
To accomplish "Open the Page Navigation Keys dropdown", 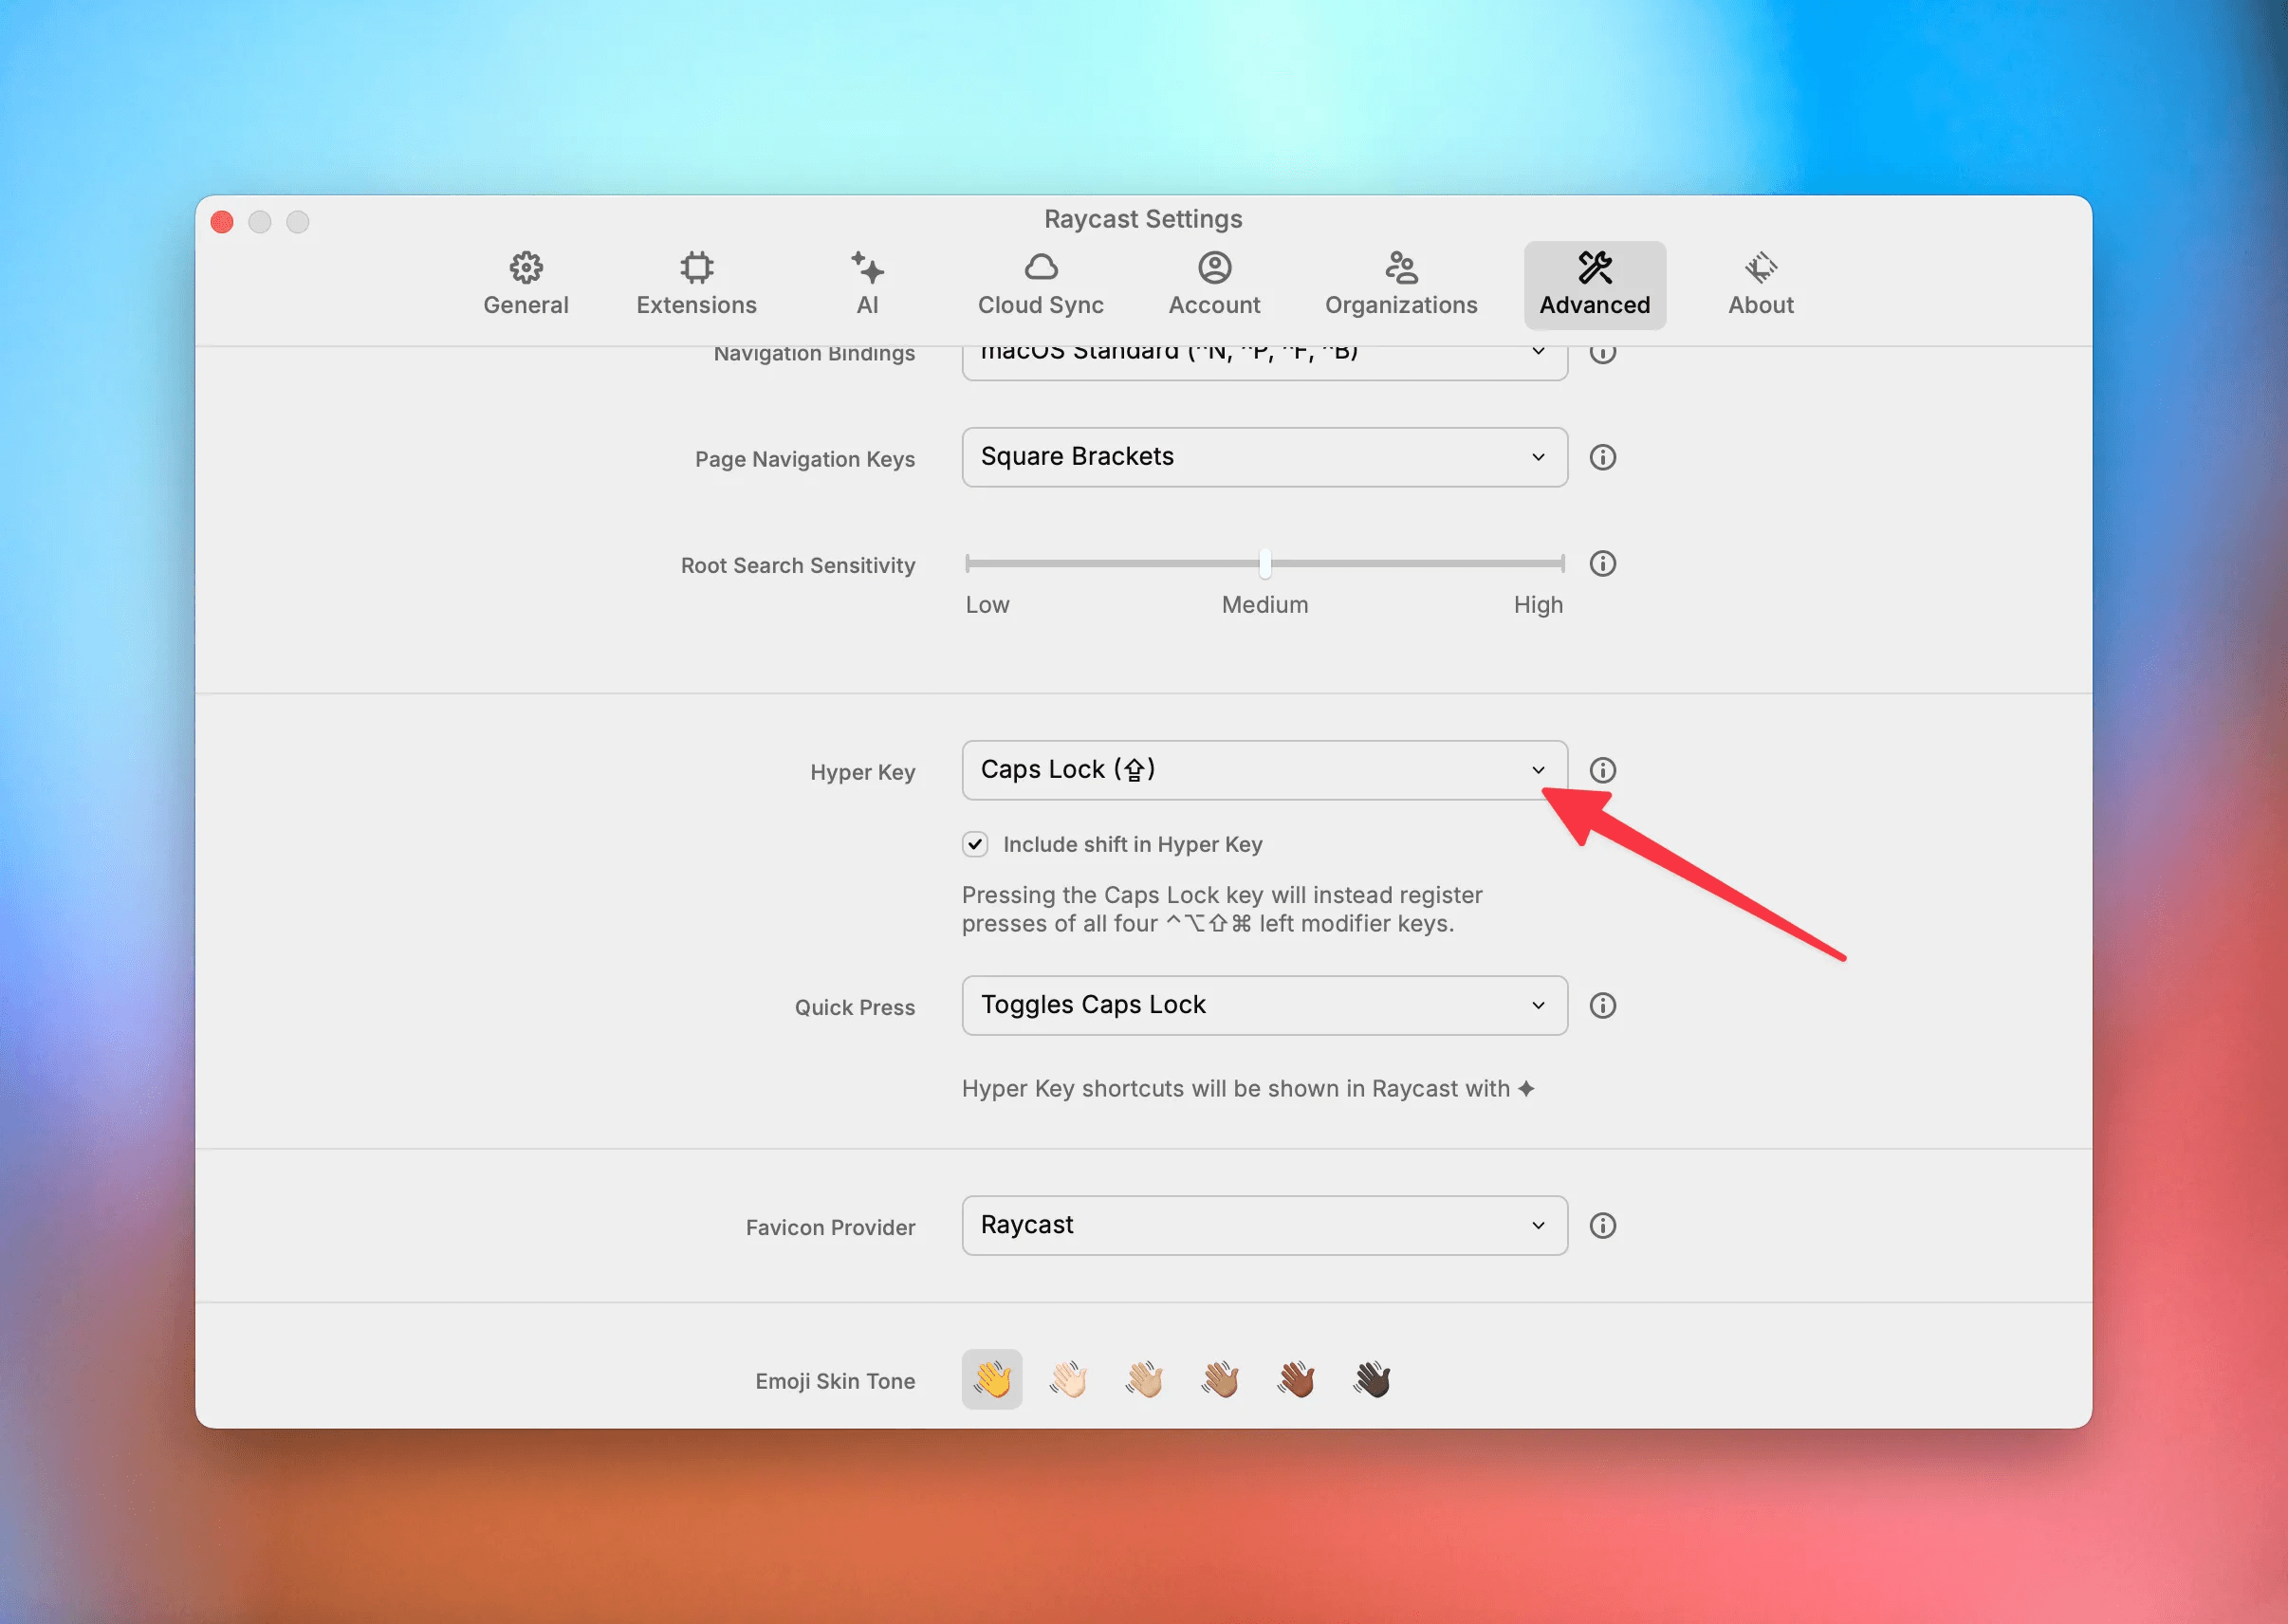I will (x=1265, y=457).
